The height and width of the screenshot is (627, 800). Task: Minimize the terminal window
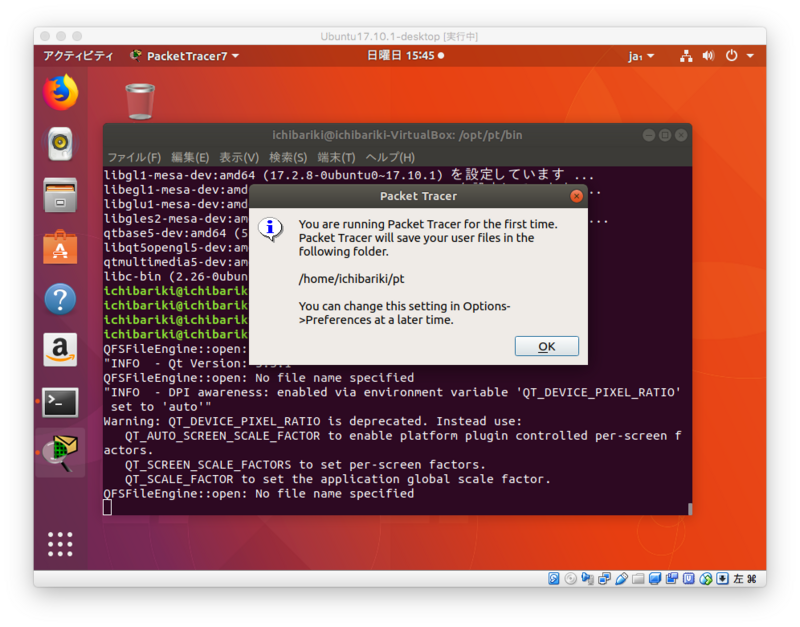pyautogui.click(x=648, y=135)
